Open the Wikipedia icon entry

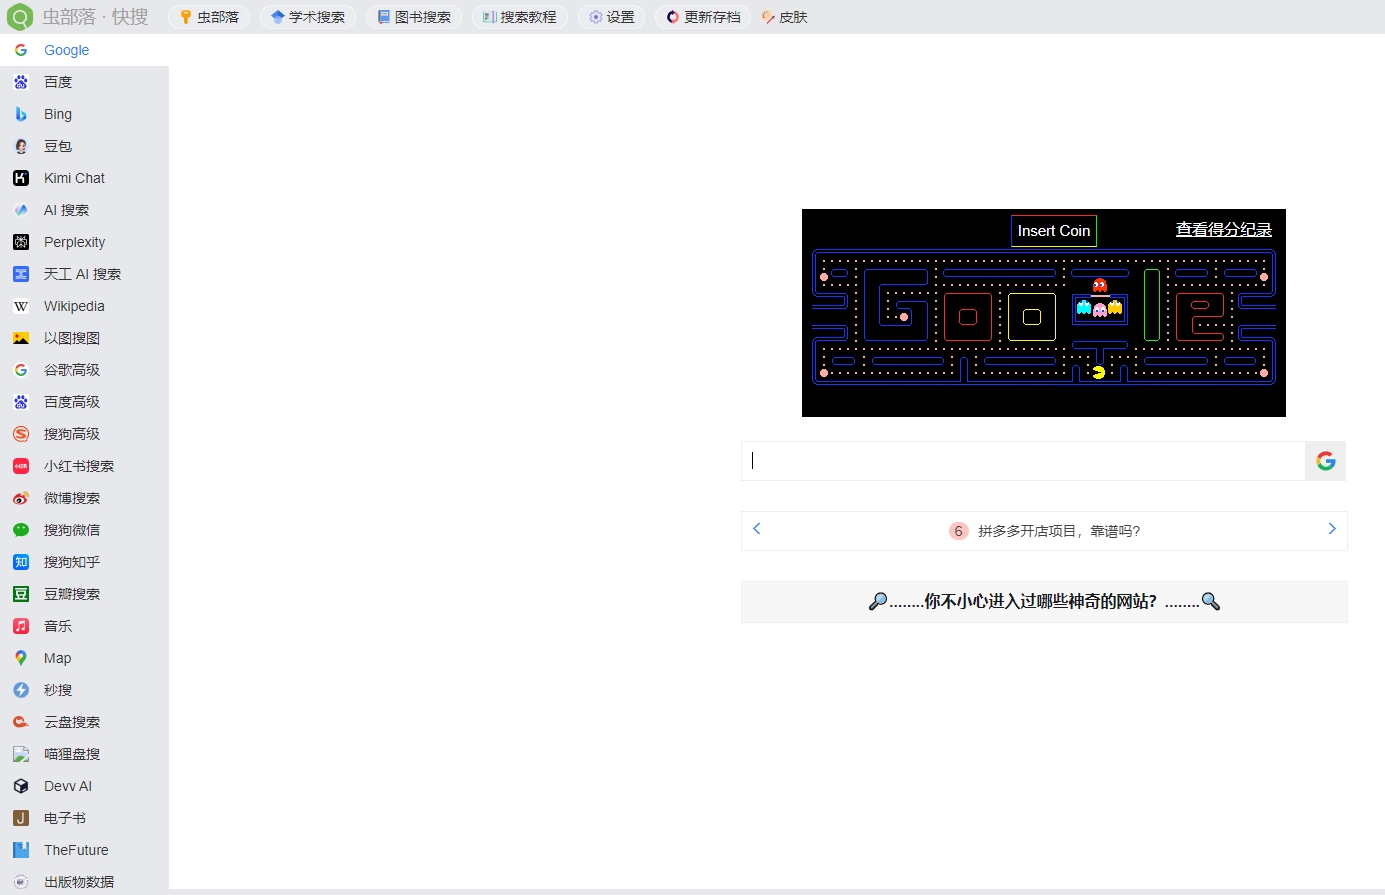(21, 306)
